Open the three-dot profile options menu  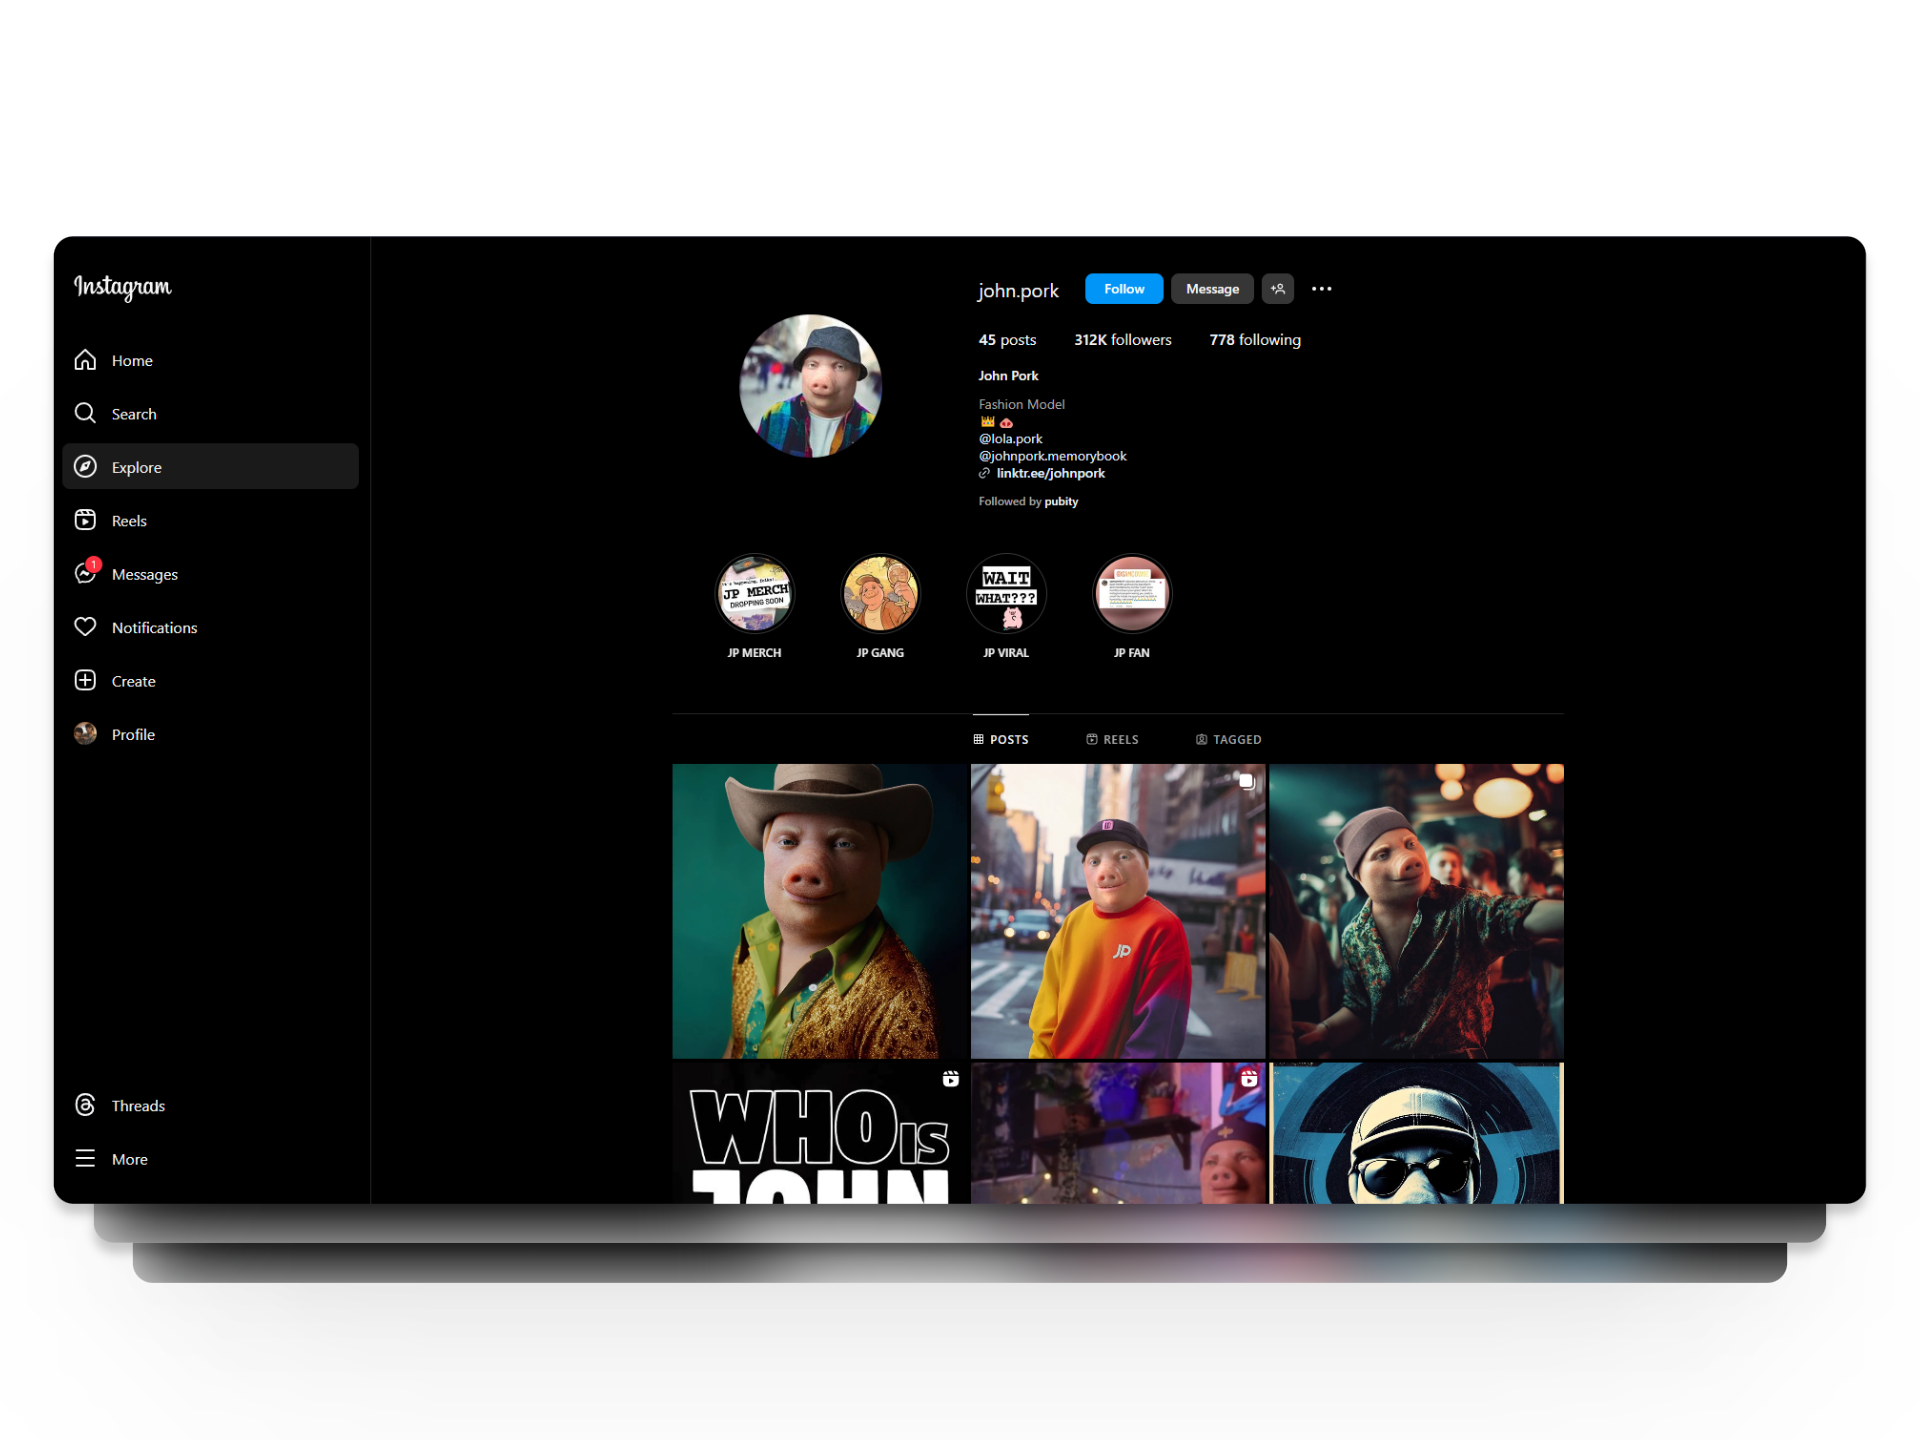(x=1321, y=289)
